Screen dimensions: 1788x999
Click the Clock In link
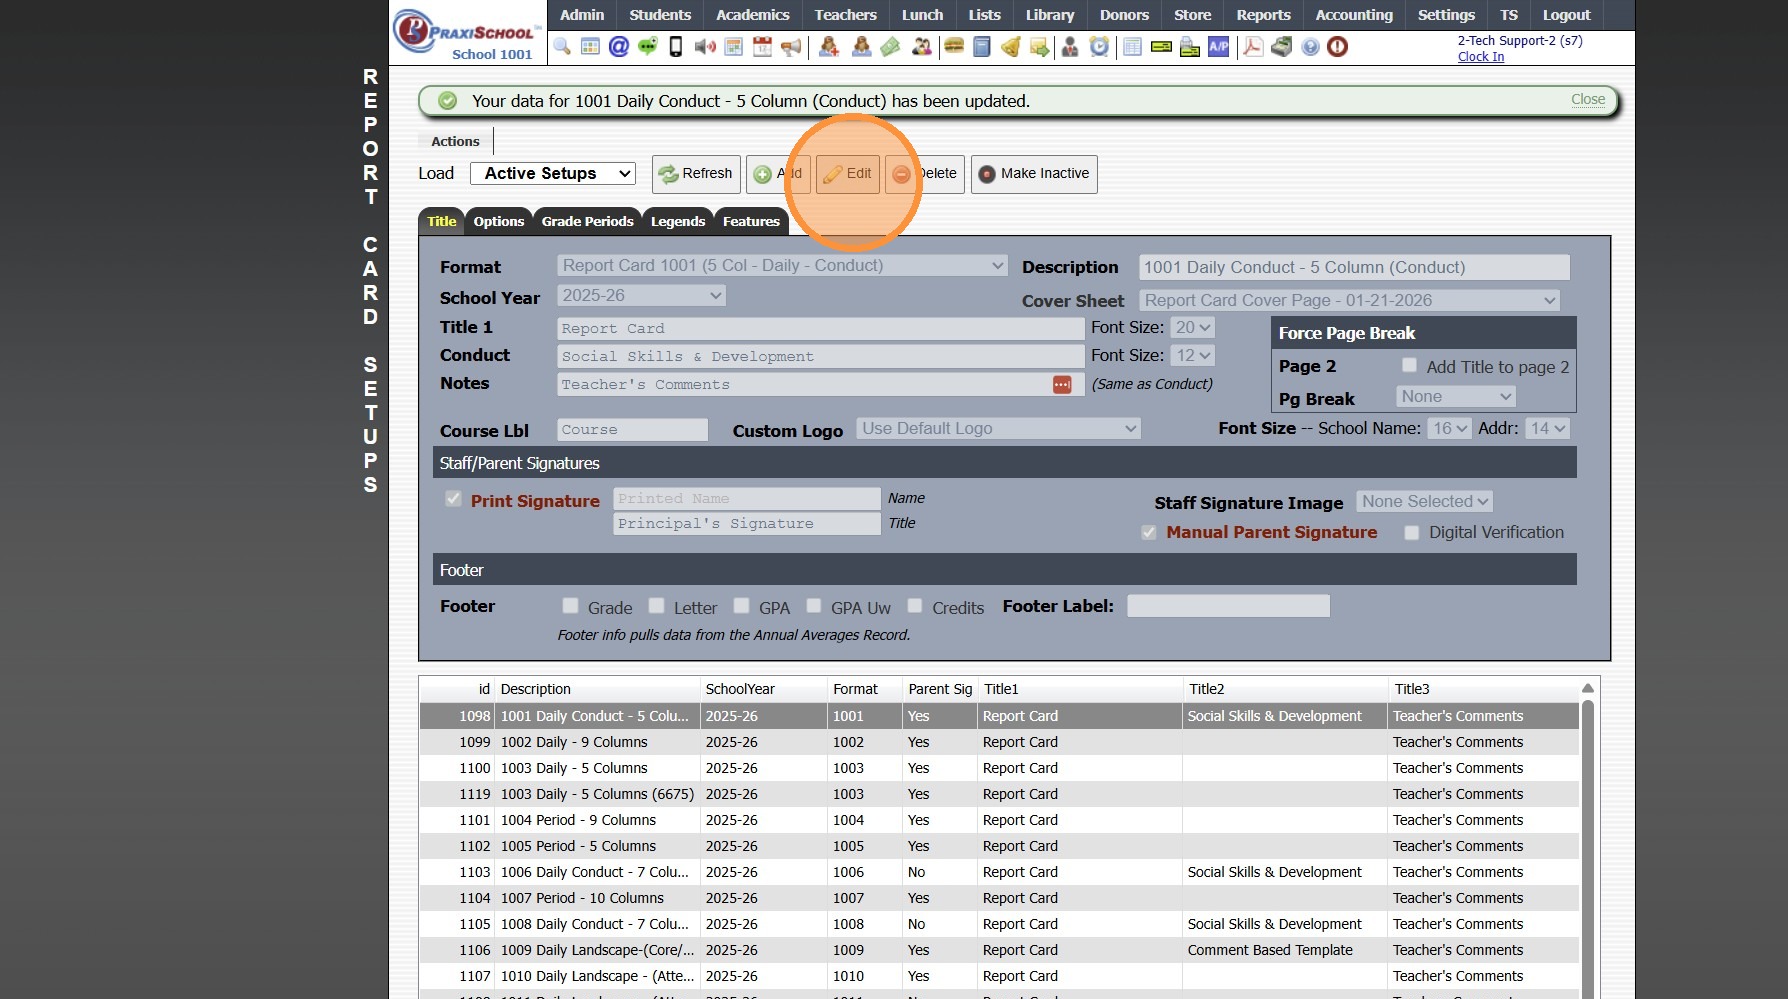coord(1480,57)
